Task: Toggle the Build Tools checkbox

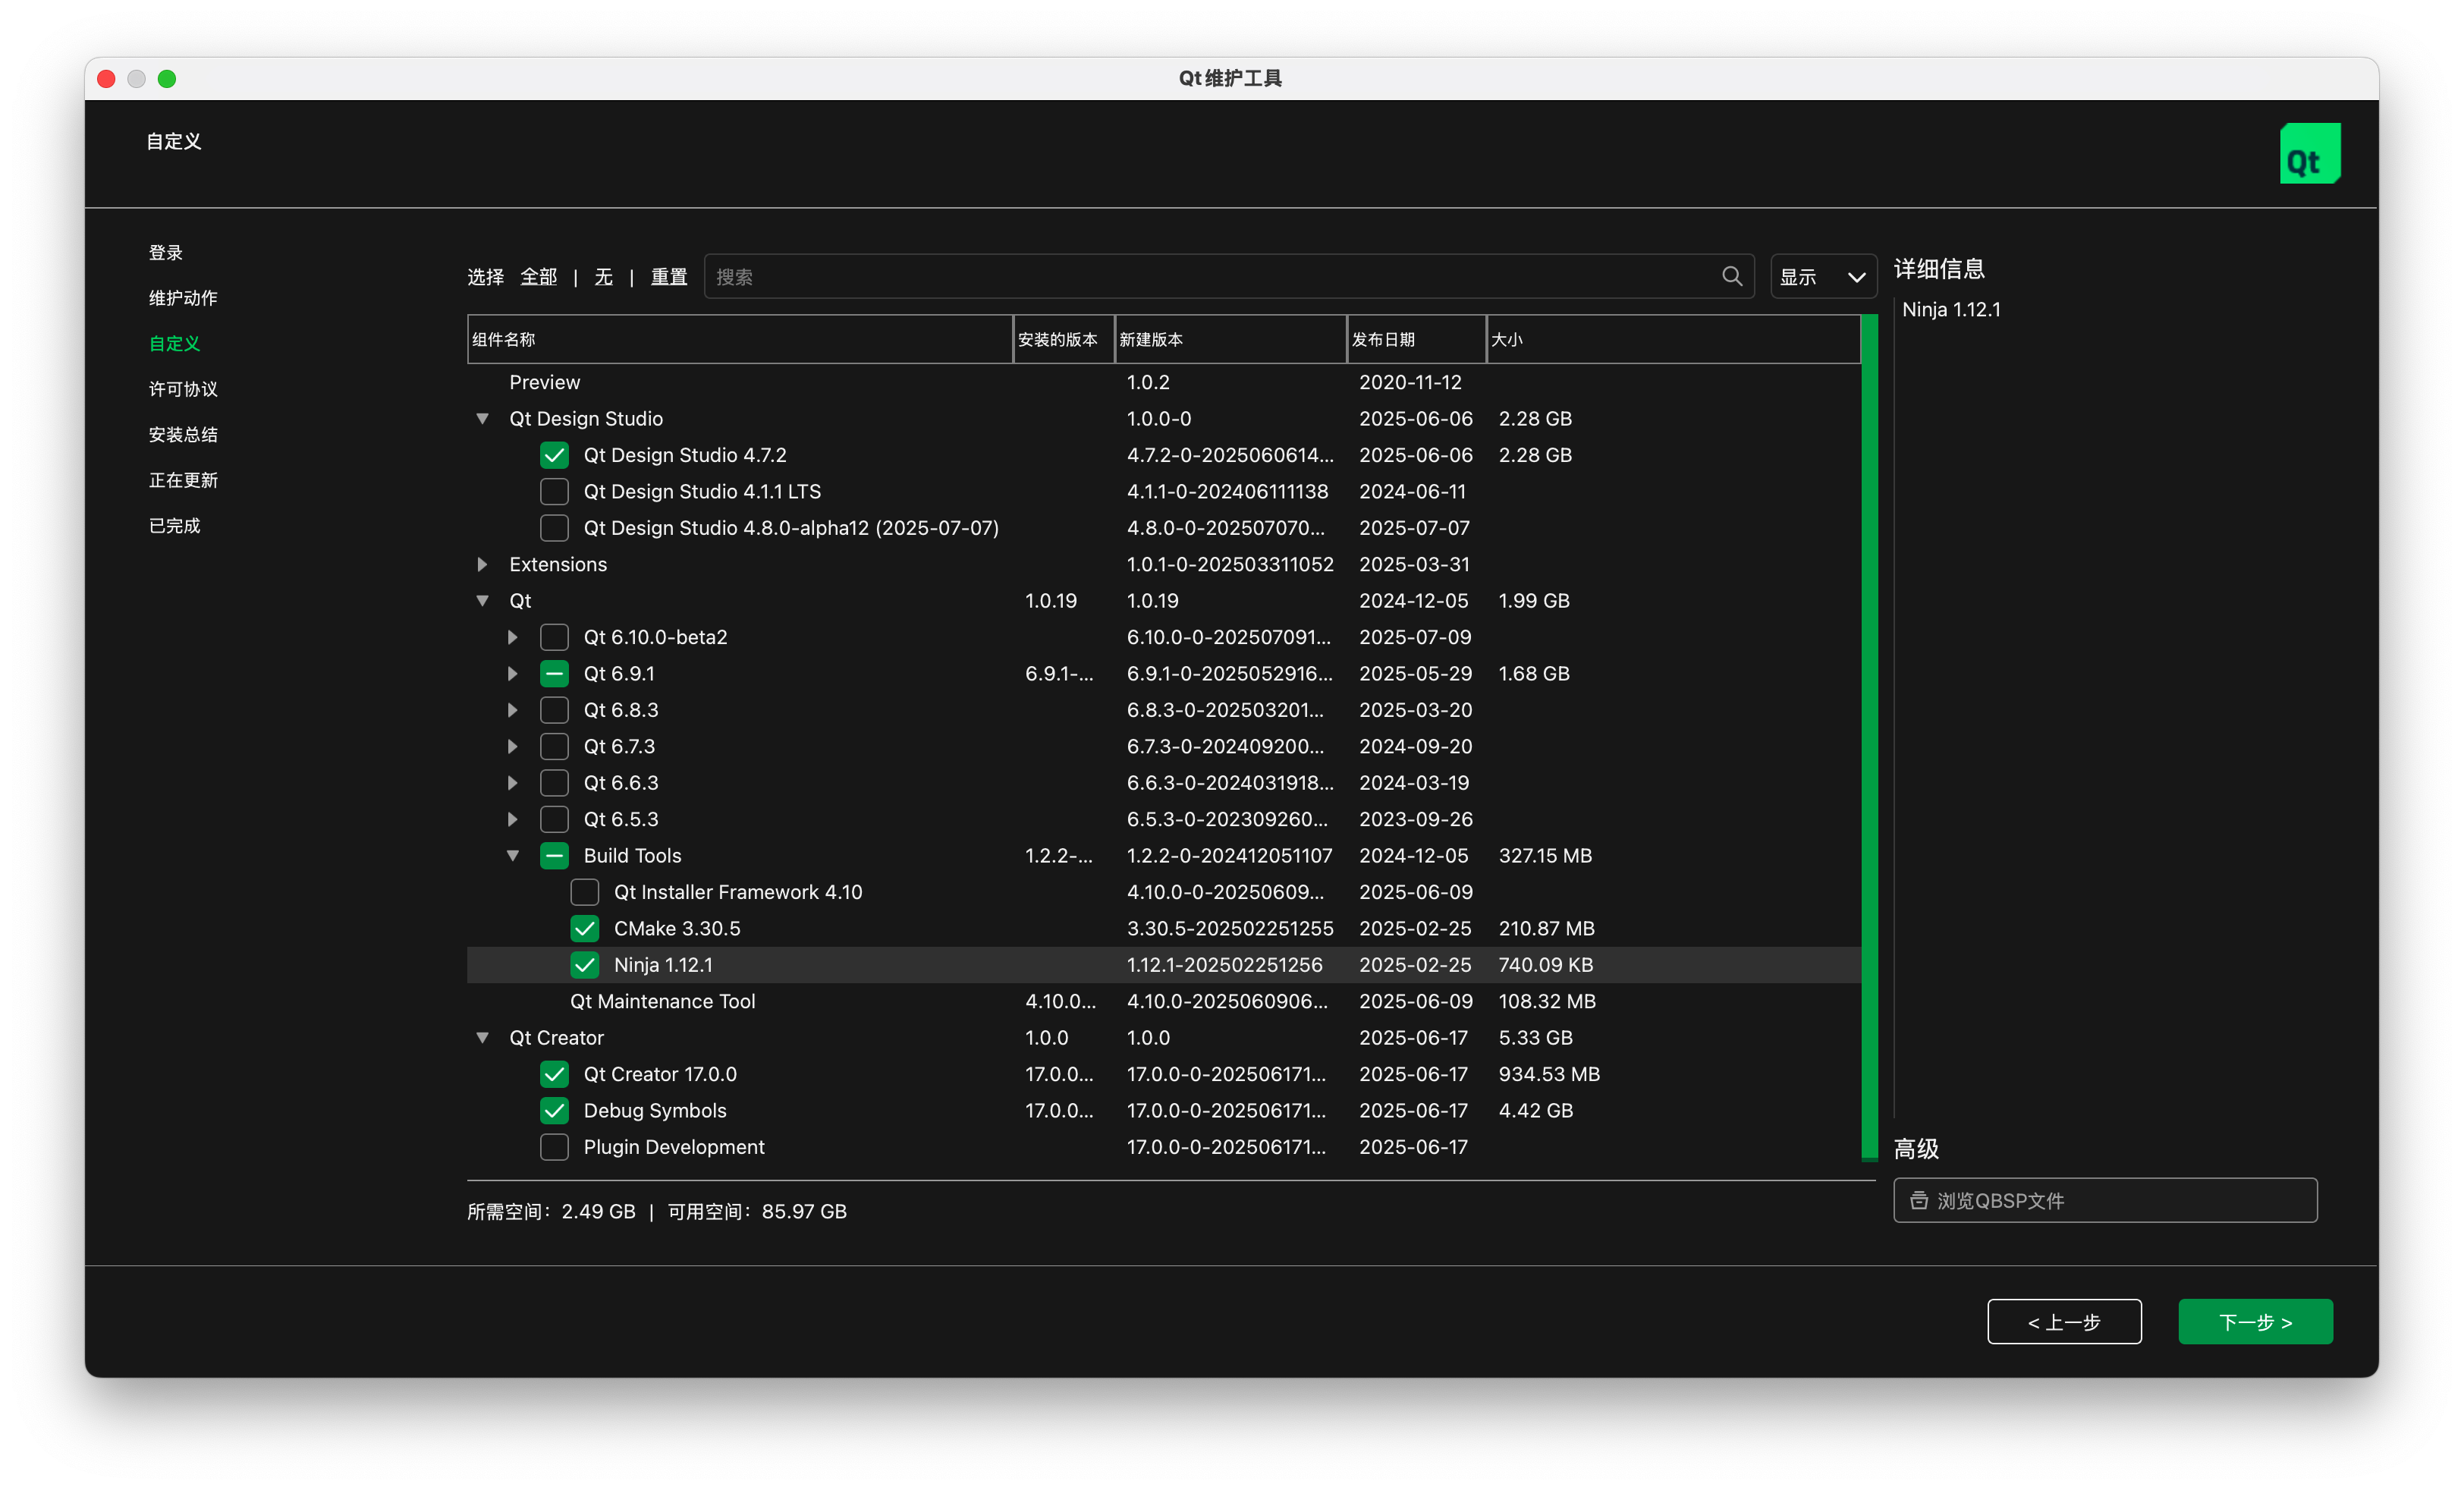Action: (554, 855)
